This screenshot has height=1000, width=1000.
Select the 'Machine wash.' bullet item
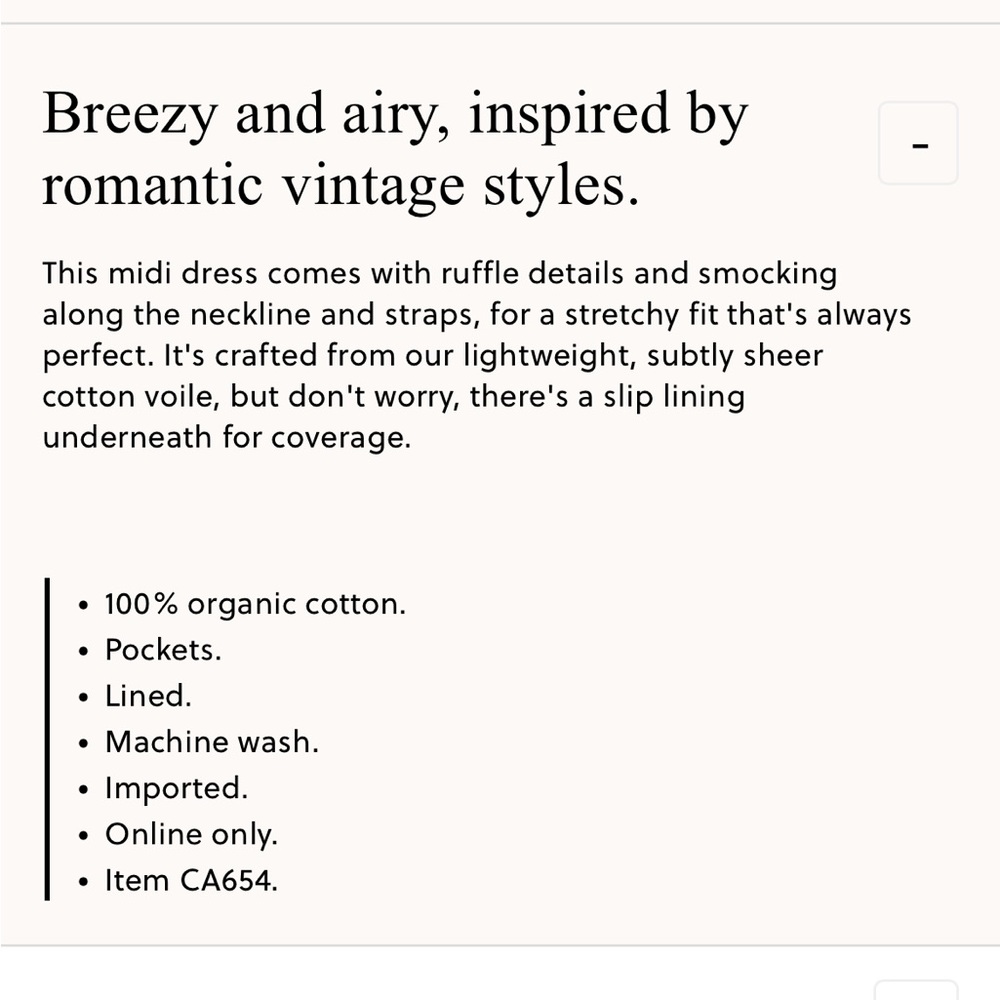tap(212, 742)
